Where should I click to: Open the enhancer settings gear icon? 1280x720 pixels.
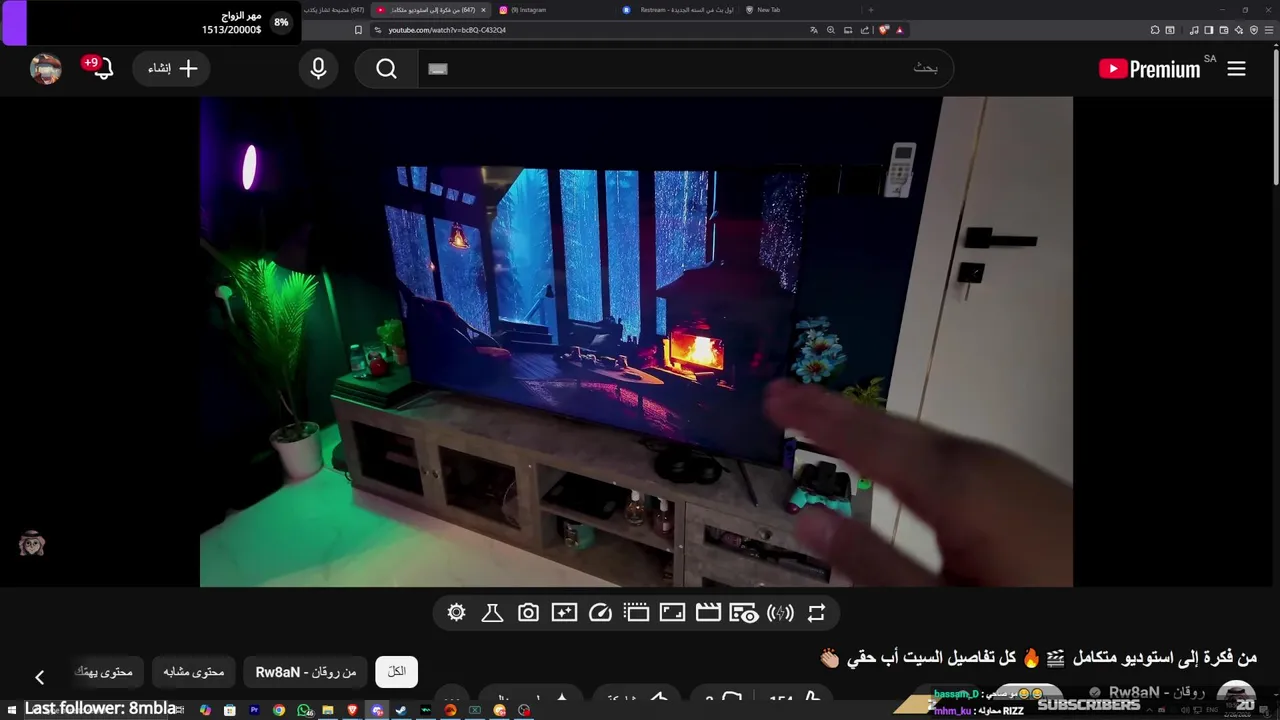click(456, 613)
